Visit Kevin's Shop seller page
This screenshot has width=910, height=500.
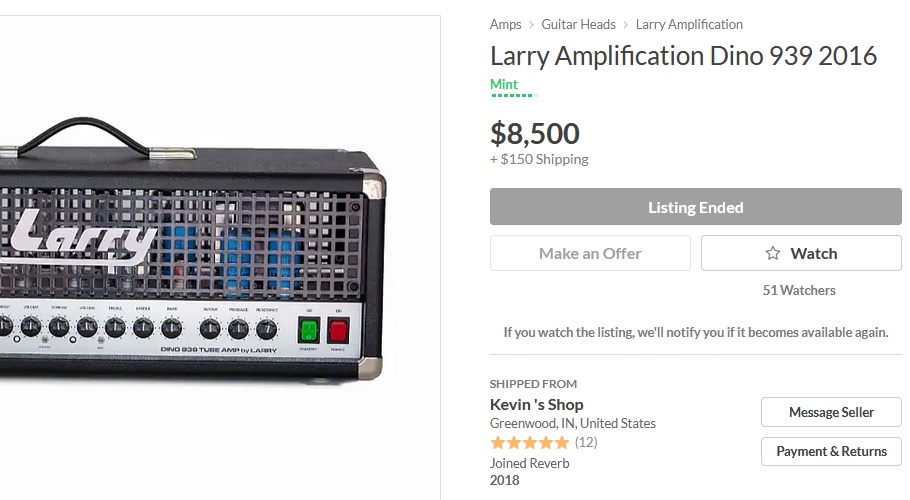[x=536, y=405]
